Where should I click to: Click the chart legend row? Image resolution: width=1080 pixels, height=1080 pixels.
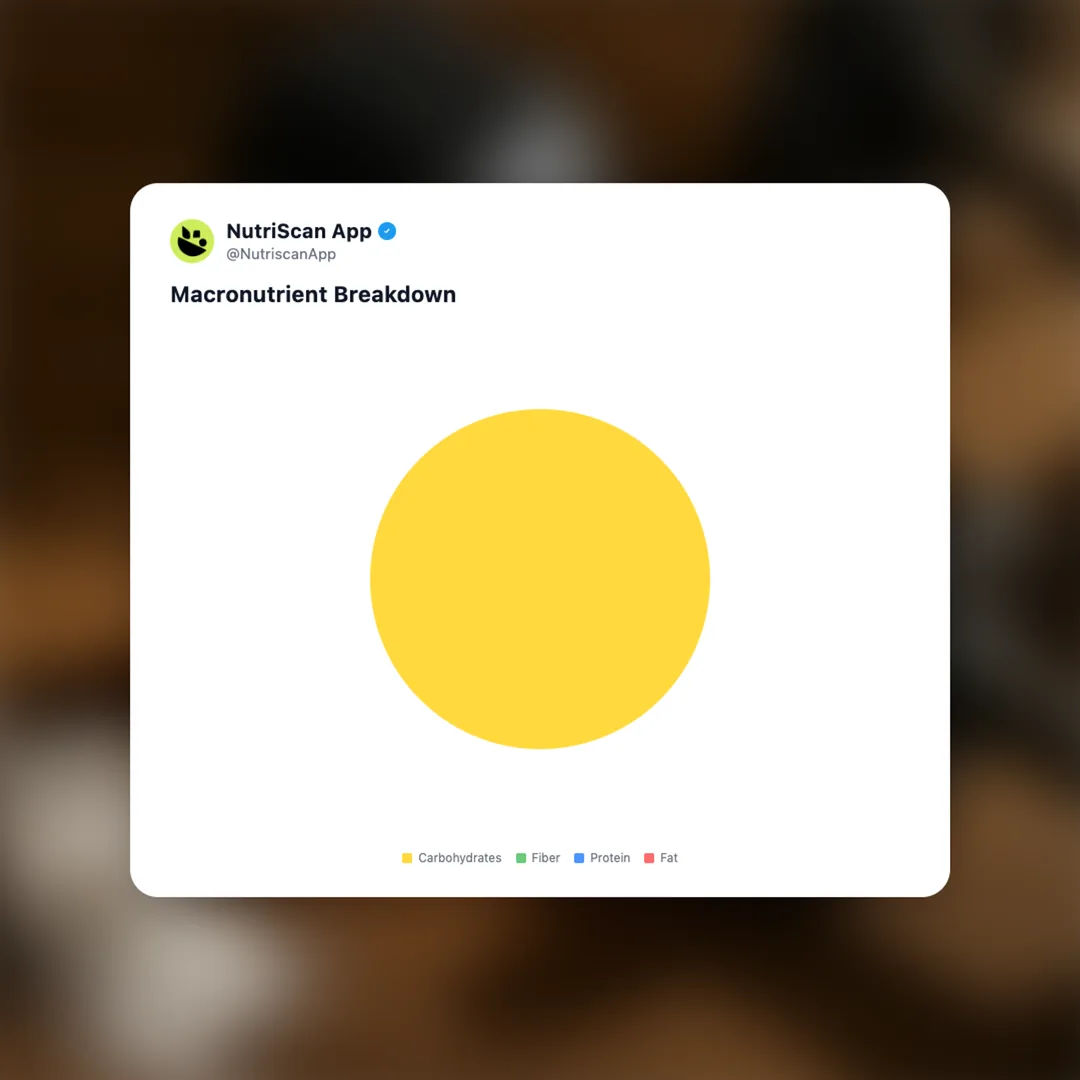[540, 858]
